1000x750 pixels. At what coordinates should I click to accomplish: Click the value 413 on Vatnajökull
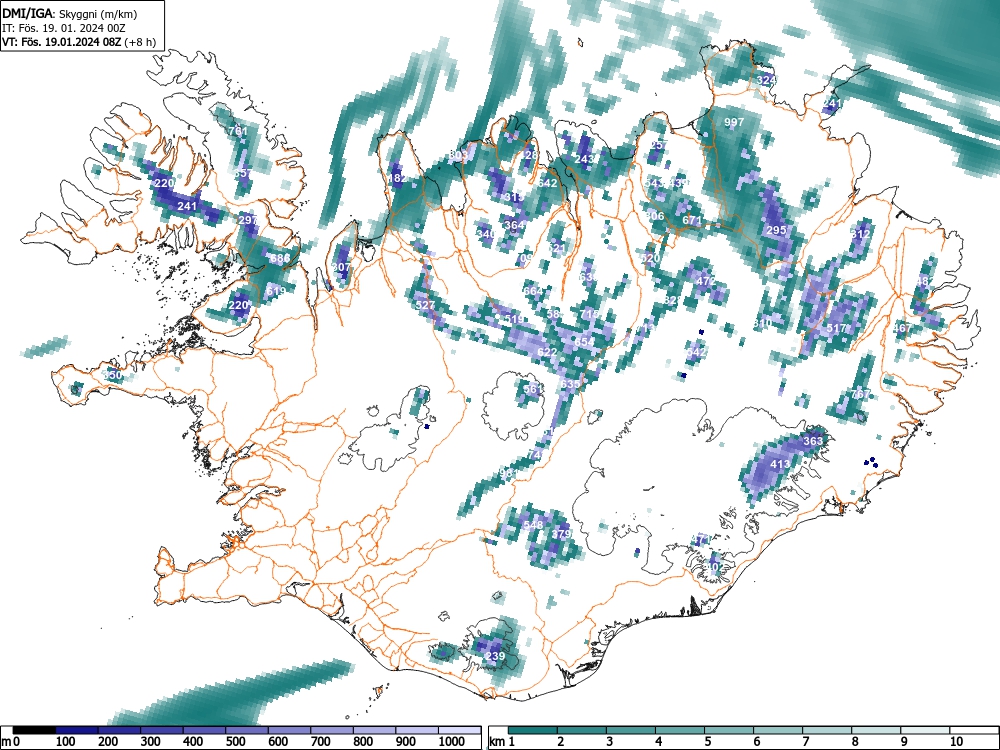point(781,464)
